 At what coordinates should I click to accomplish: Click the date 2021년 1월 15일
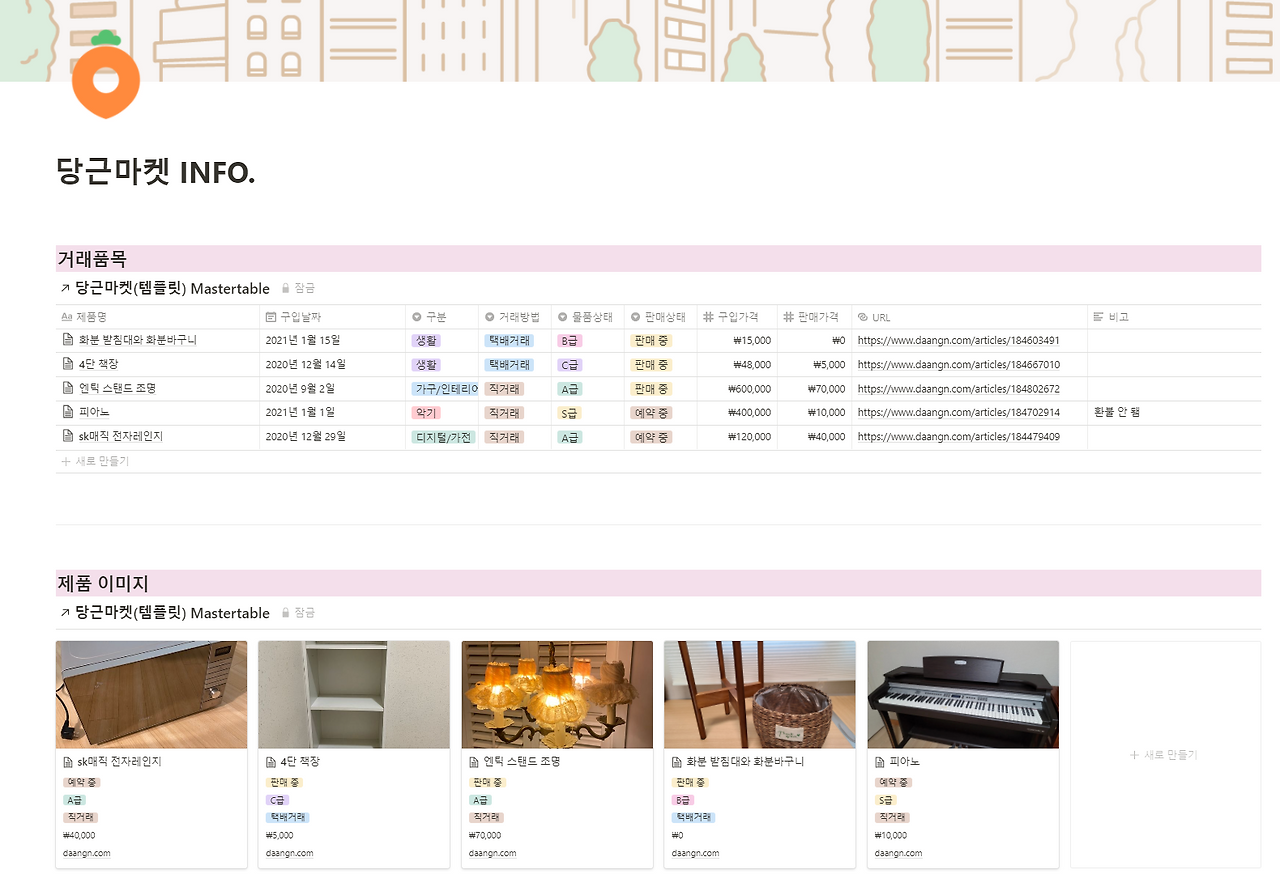pyautogui.click(x=303, y=341)
